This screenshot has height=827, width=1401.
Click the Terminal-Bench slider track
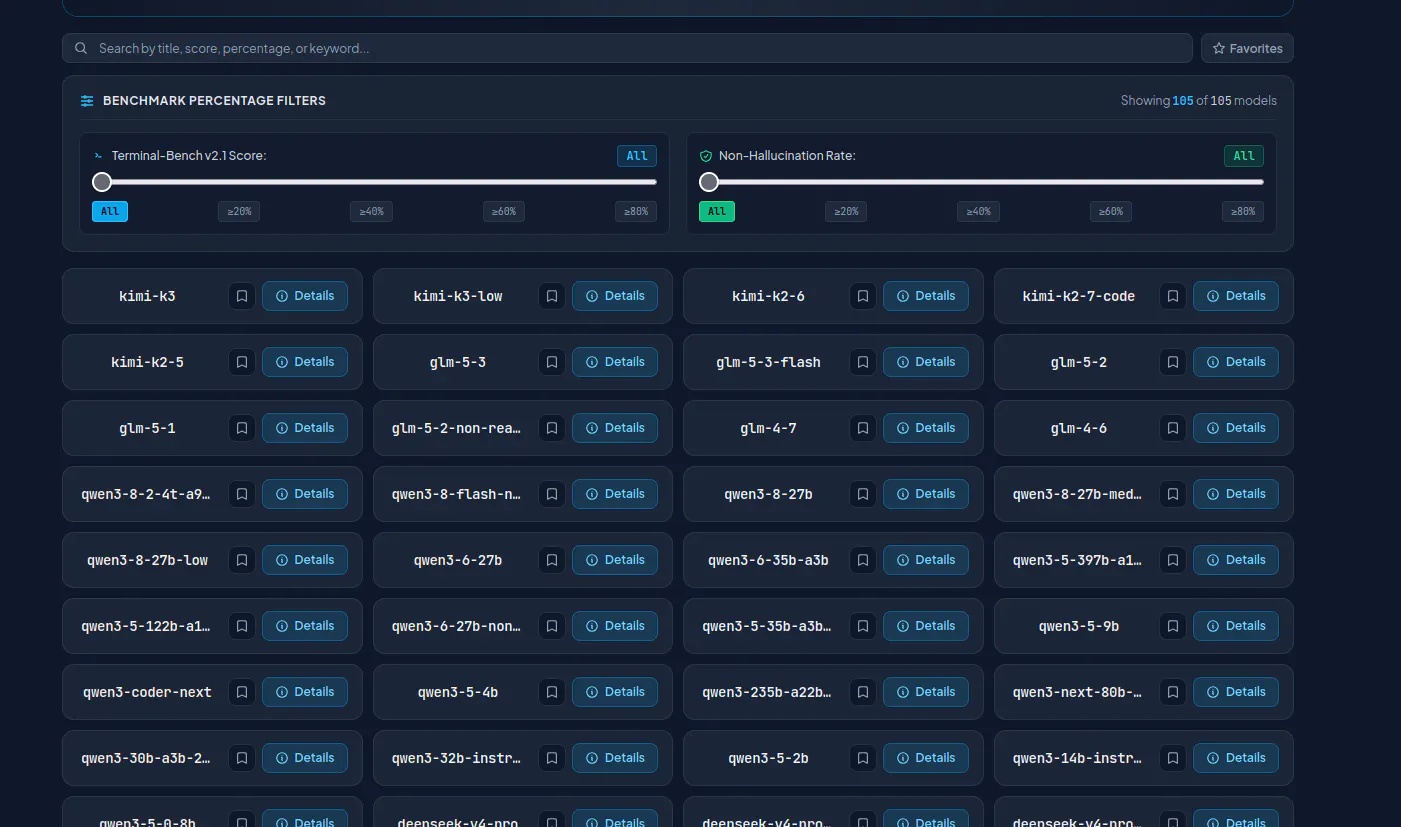[x=375, y=182]
